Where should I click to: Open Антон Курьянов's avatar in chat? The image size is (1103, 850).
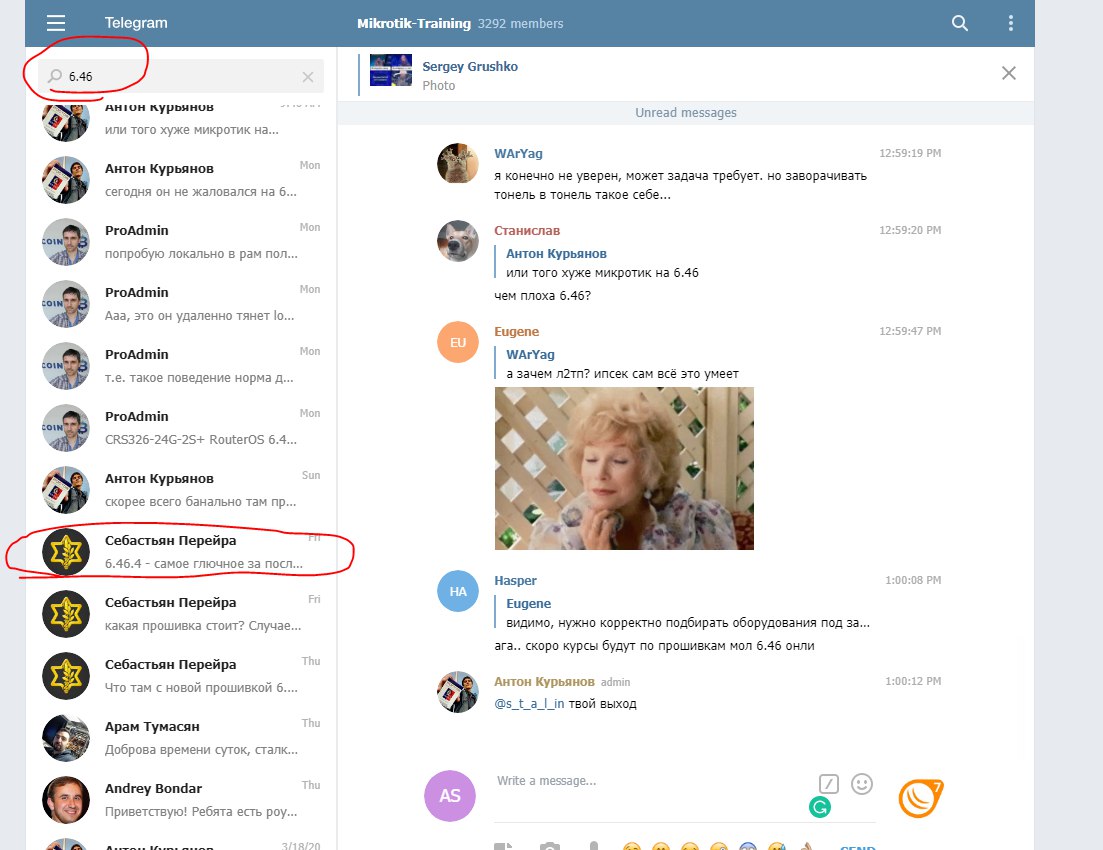458,692
